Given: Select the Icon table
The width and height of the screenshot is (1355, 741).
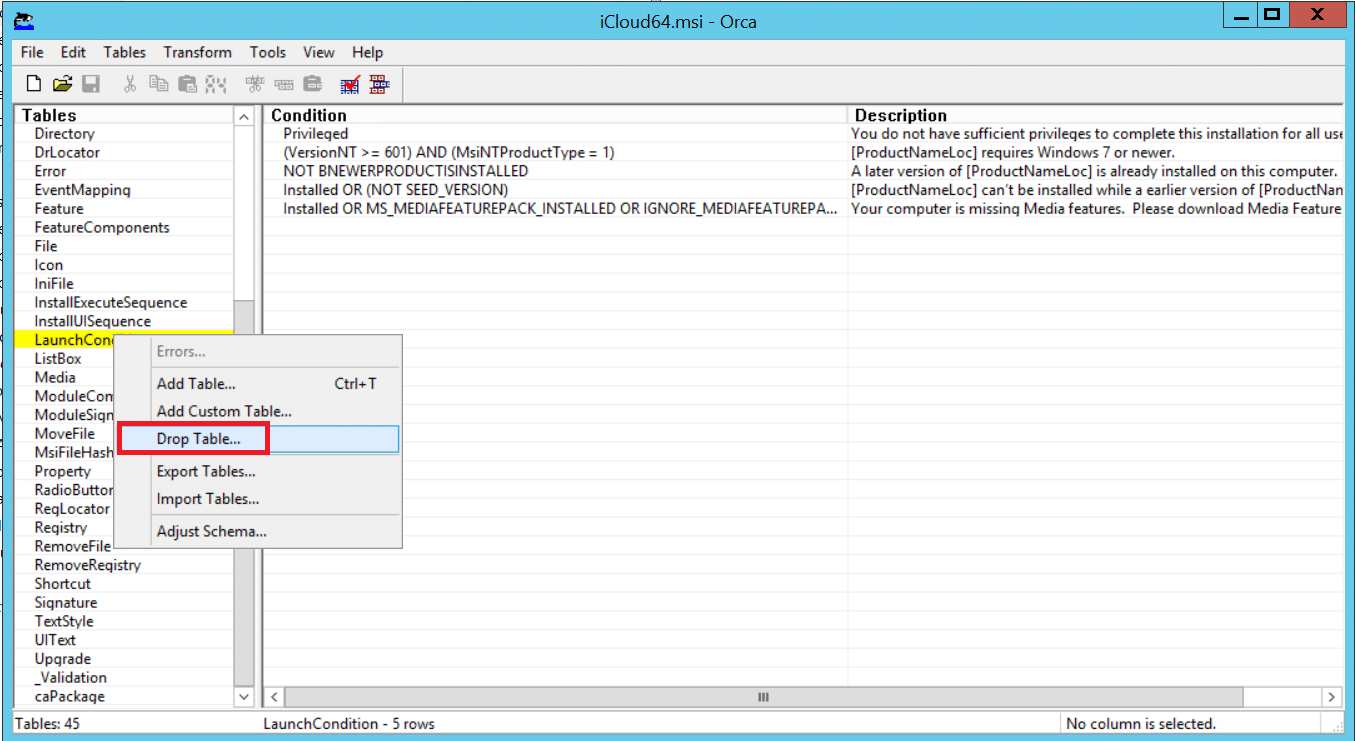Looking at the screenshot, I should coord(48,265).
